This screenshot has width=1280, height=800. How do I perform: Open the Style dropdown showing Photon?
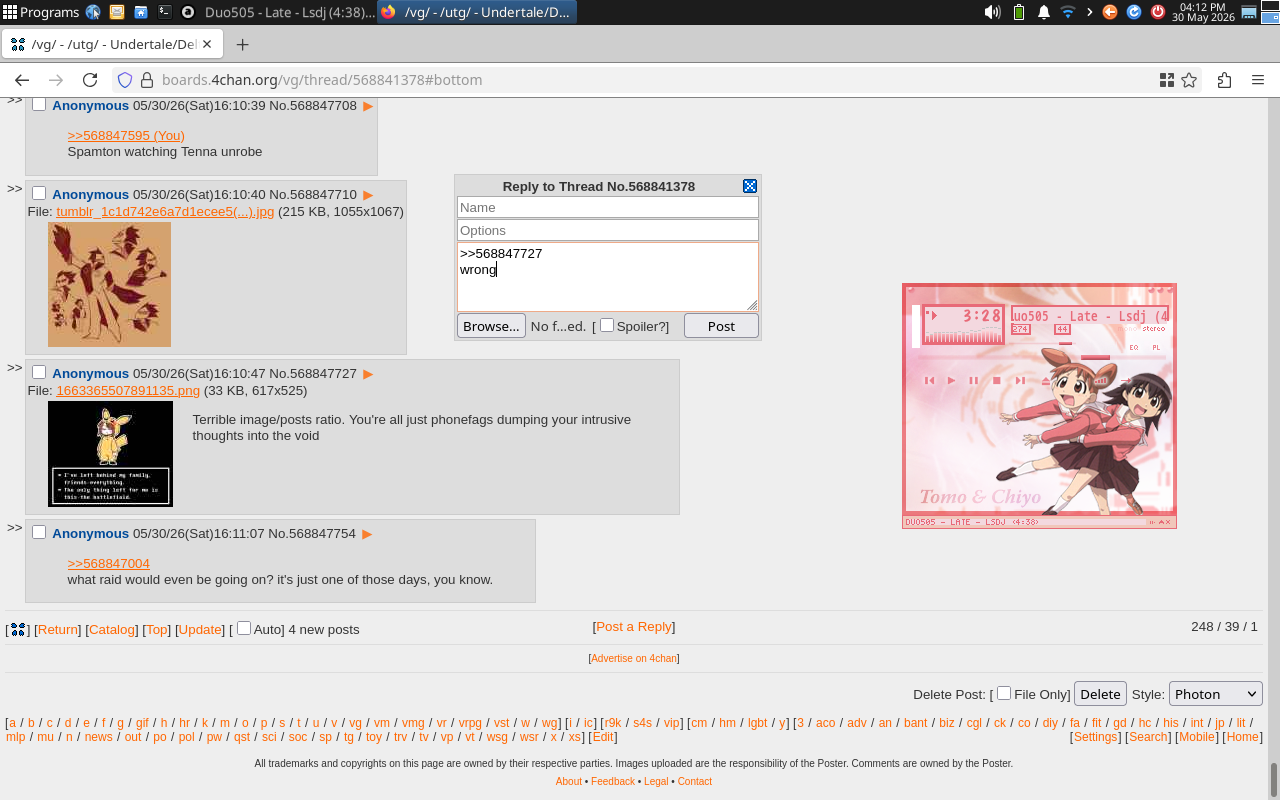(1216, 694)
